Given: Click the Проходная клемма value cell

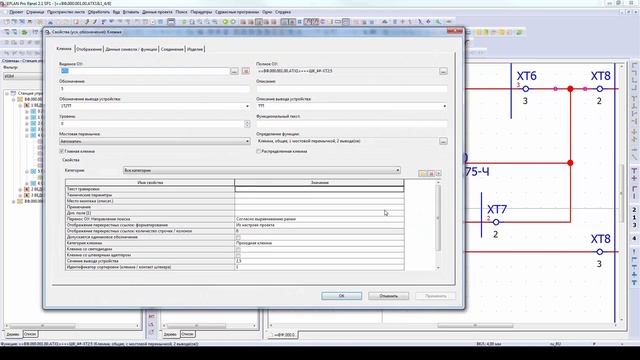Looking at the screenshot, I should coord(319,243).
